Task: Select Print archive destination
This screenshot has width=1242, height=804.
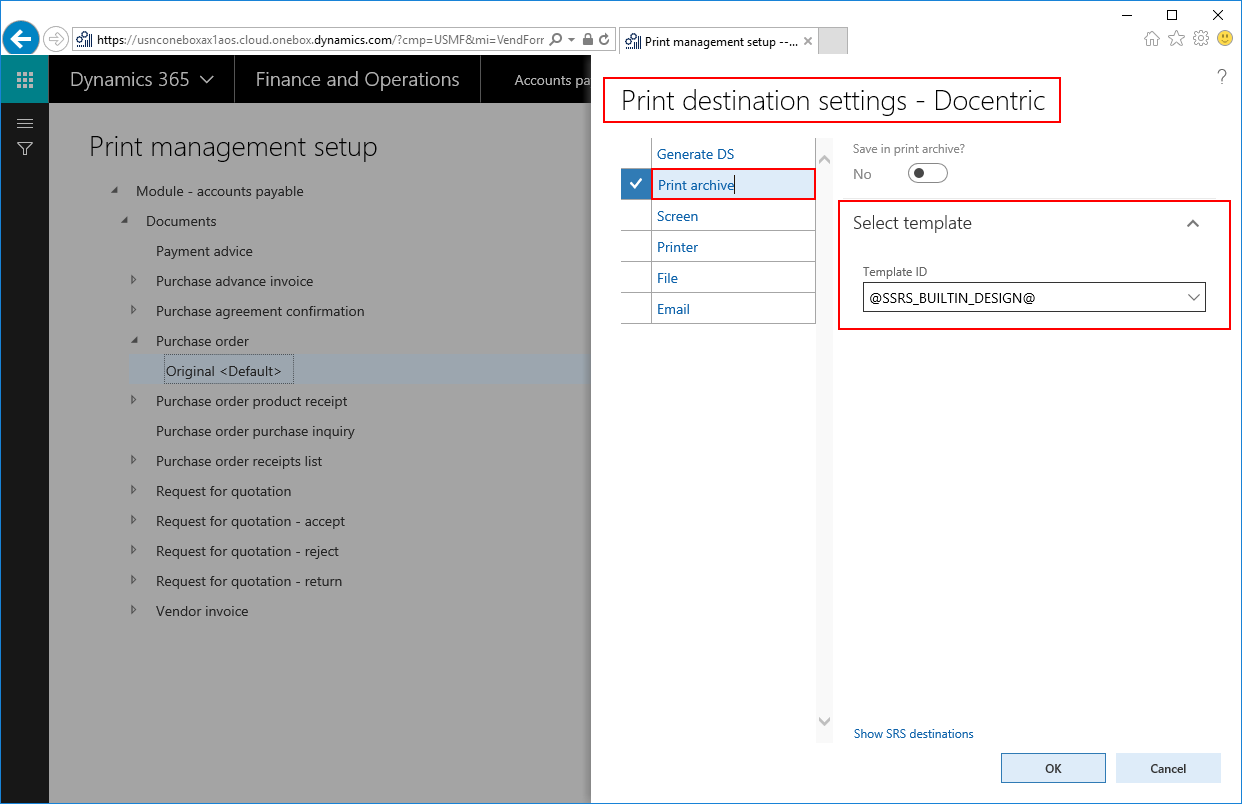Action: 733,185
